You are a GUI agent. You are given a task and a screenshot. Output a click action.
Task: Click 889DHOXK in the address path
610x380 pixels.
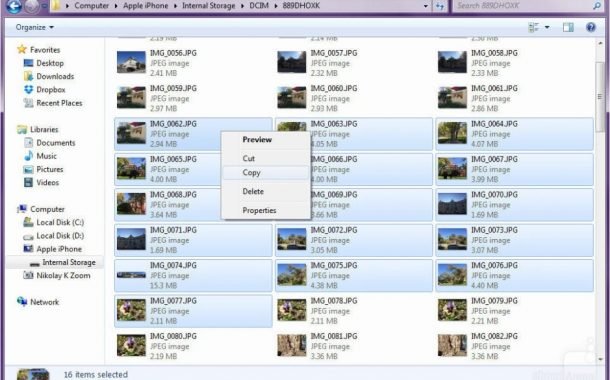(x=301, y=6)
